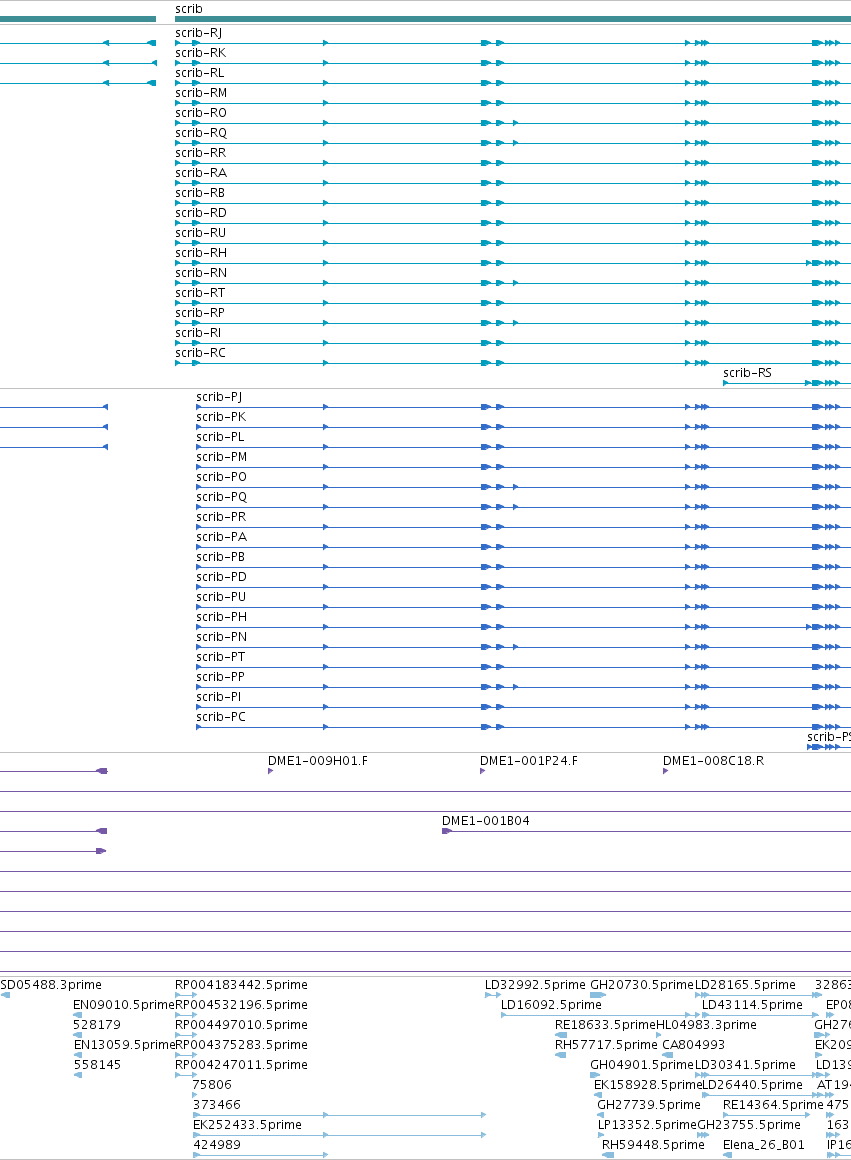Choose the scrib-PQ CDS
This screenshot has width=851, height=1160.
221,496
